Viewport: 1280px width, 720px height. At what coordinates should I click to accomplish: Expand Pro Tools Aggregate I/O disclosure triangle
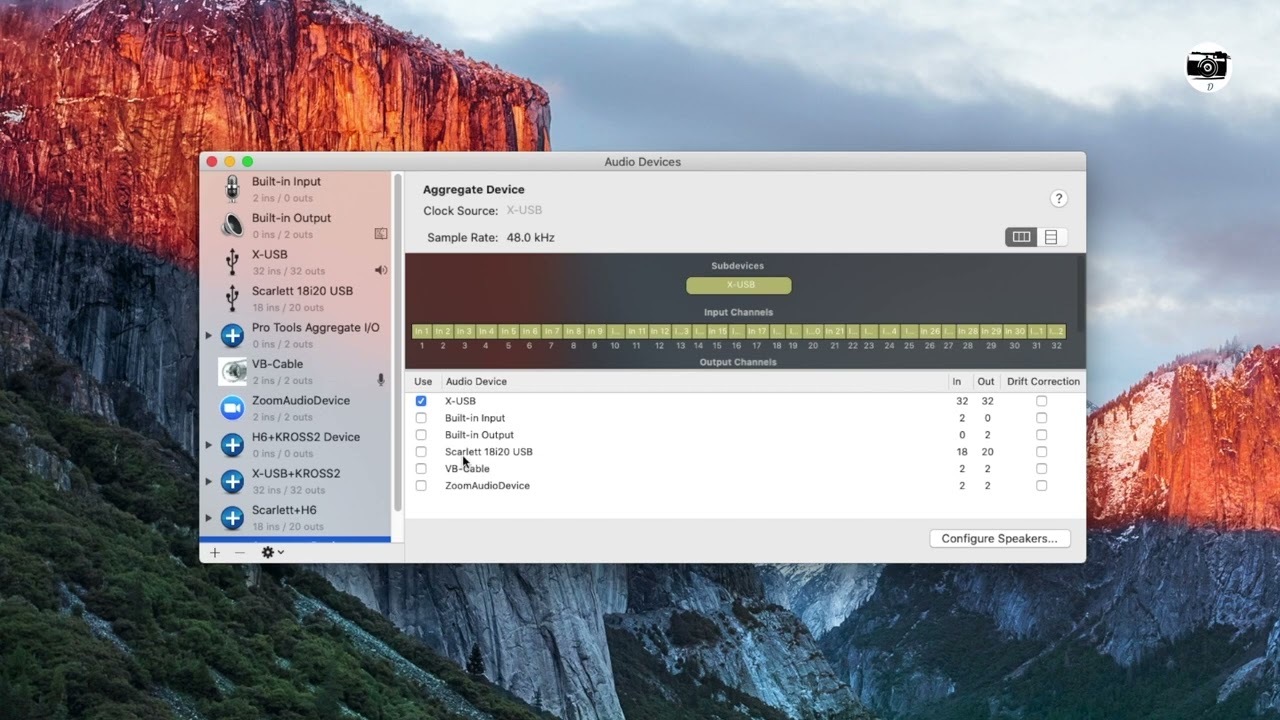208,335
